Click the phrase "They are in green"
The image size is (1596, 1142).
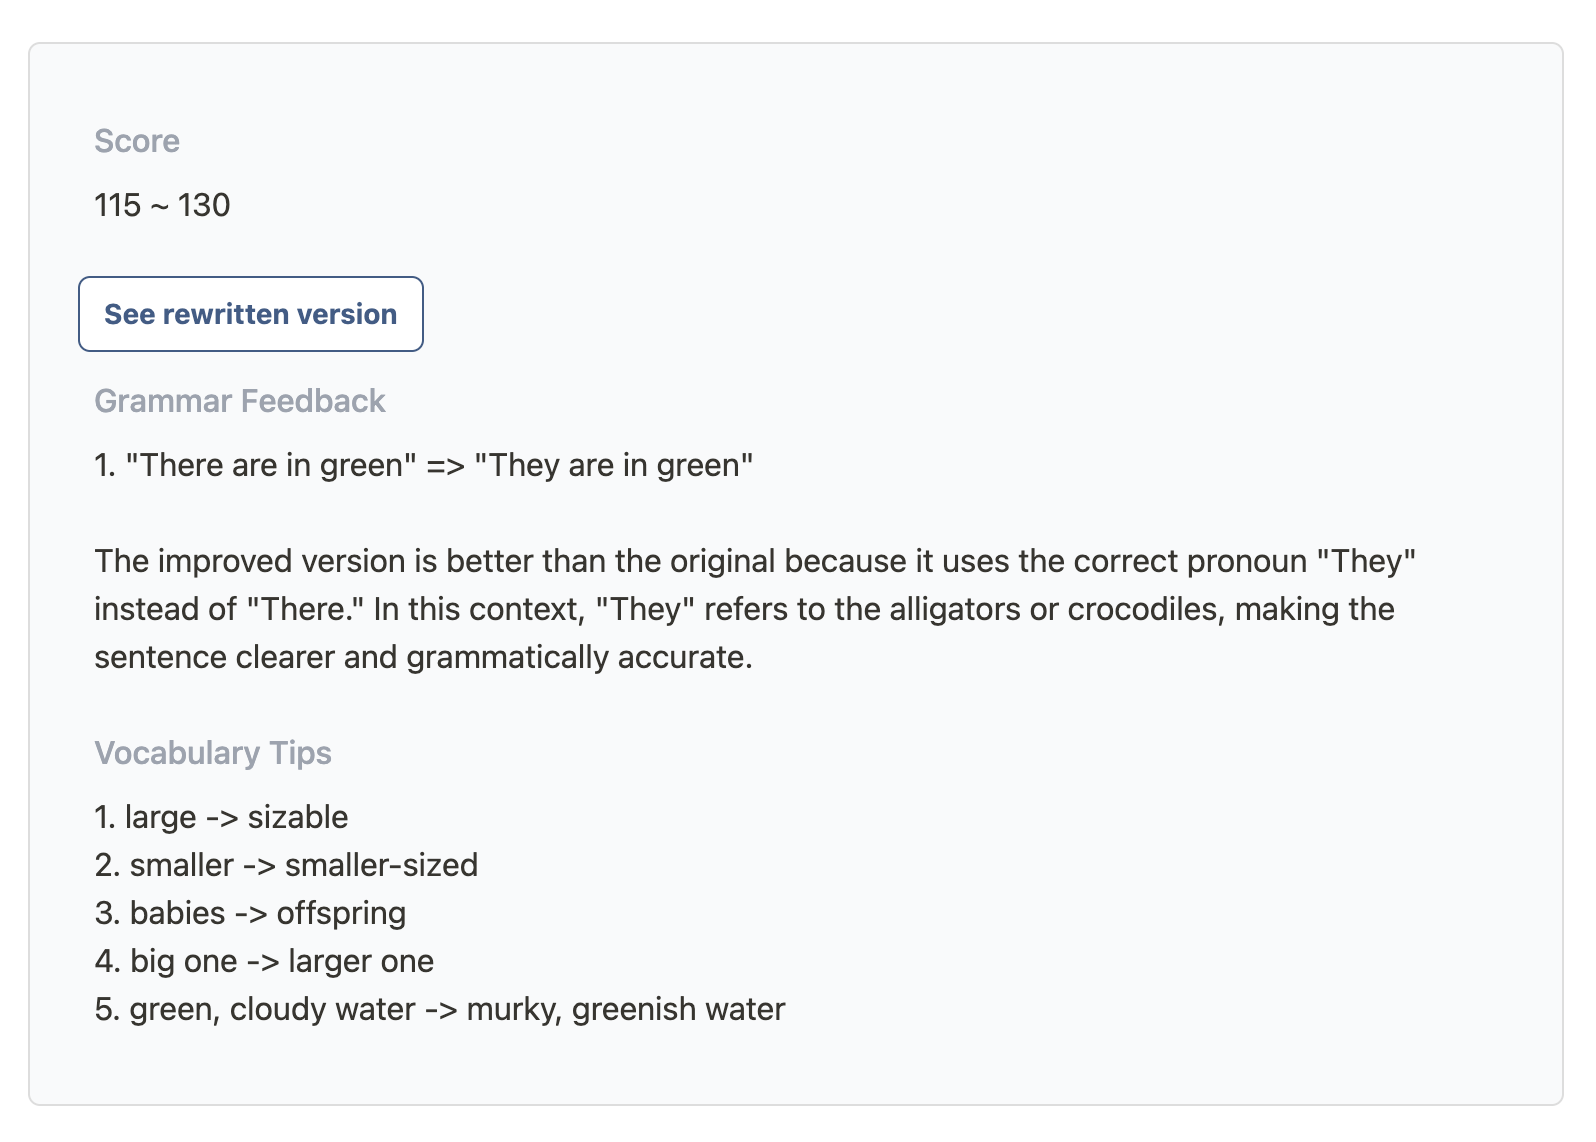tap(614, 465)
